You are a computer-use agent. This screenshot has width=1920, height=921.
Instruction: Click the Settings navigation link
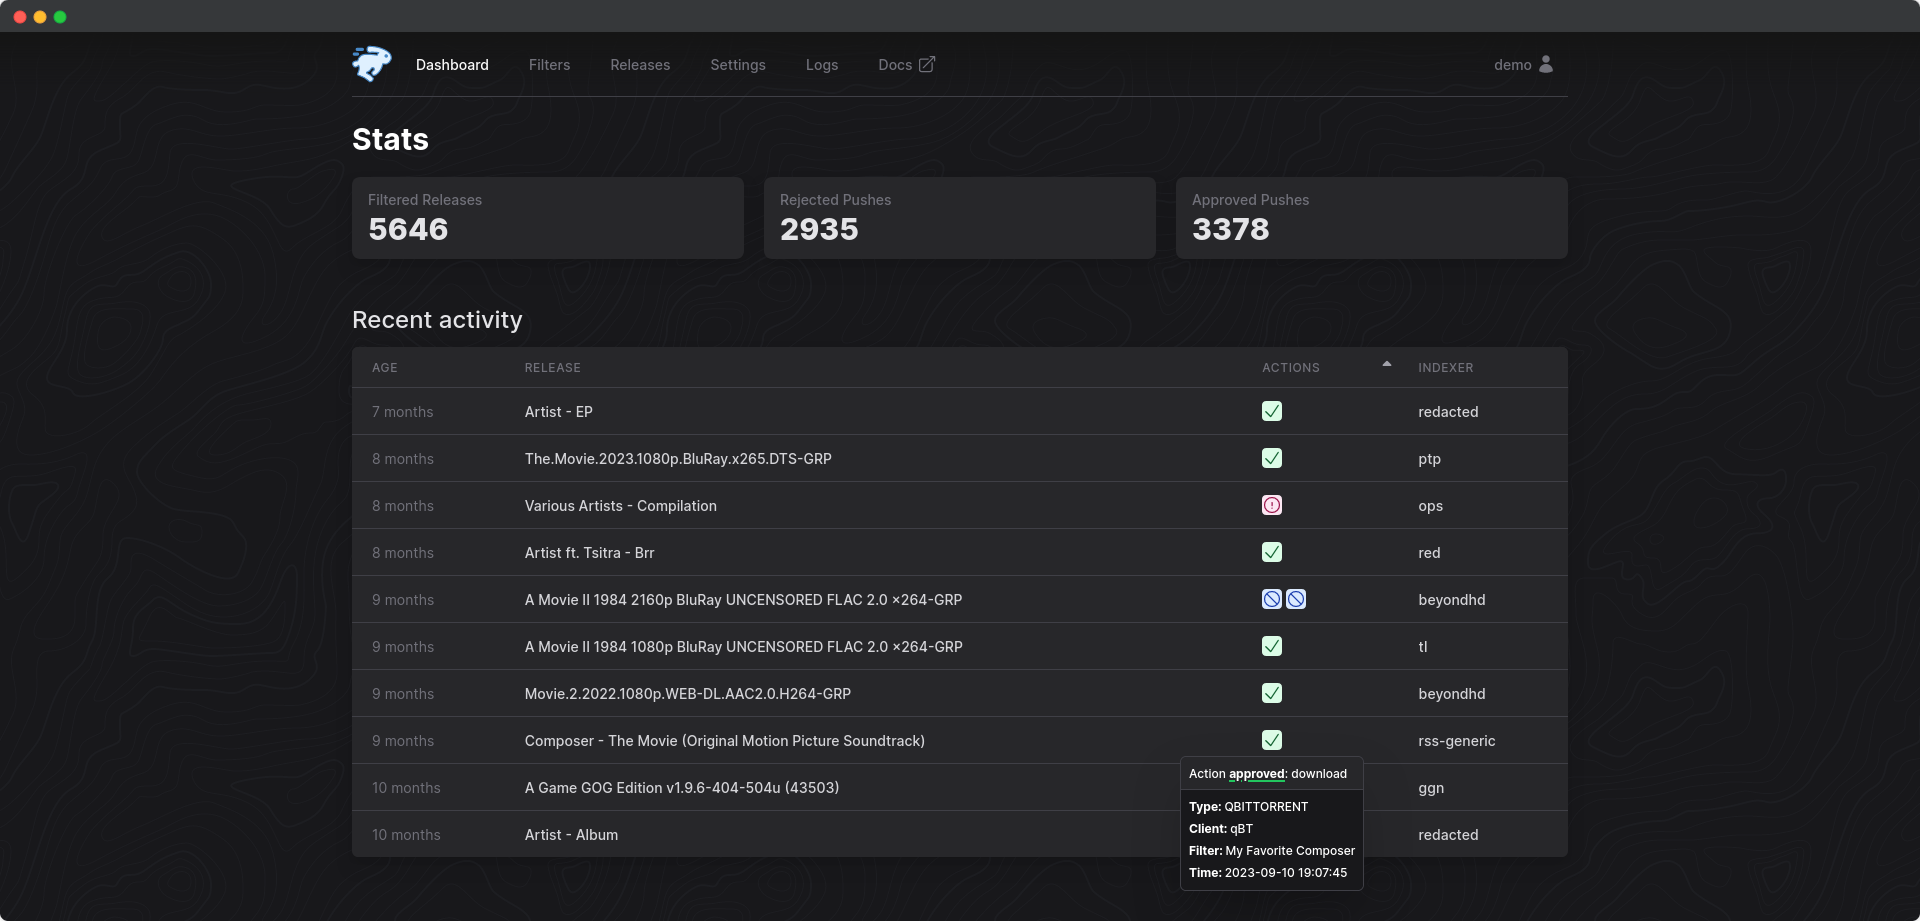click(x=737, y=64)
